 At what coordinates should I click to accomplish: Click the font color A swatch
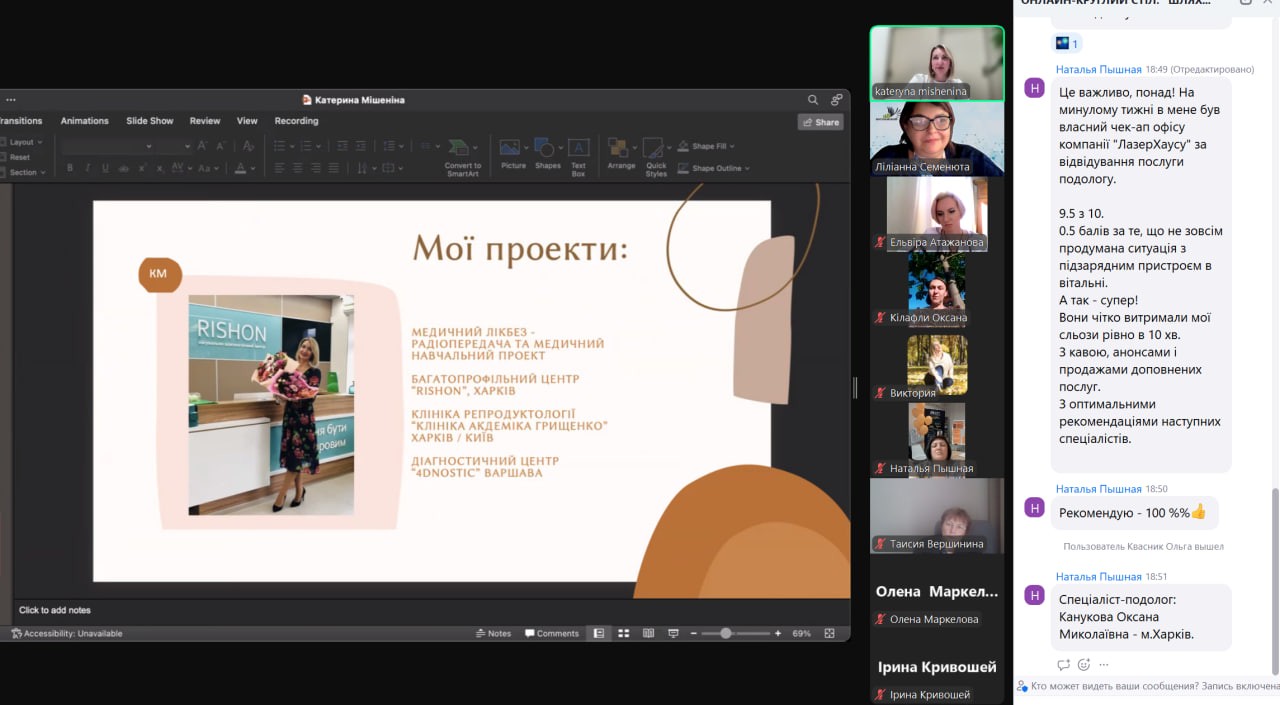tap(240, 168)
